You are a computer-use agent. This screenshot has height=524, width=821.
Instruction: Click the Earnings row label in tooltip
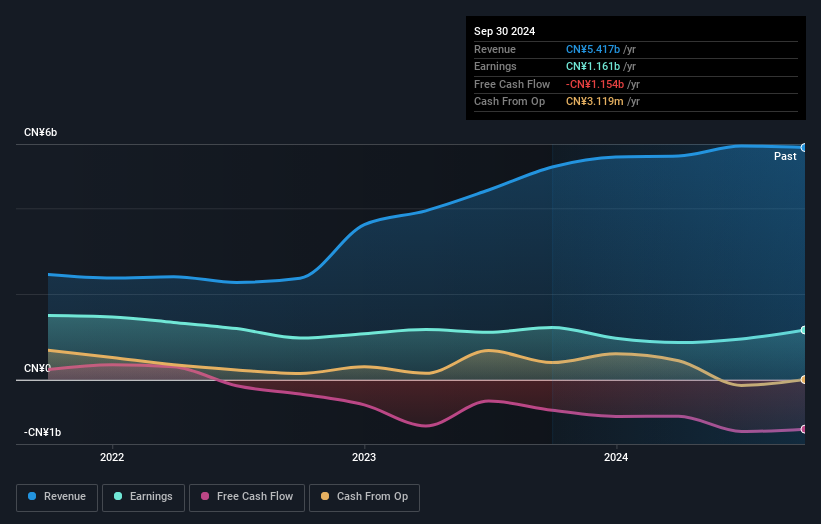(495, 66)
